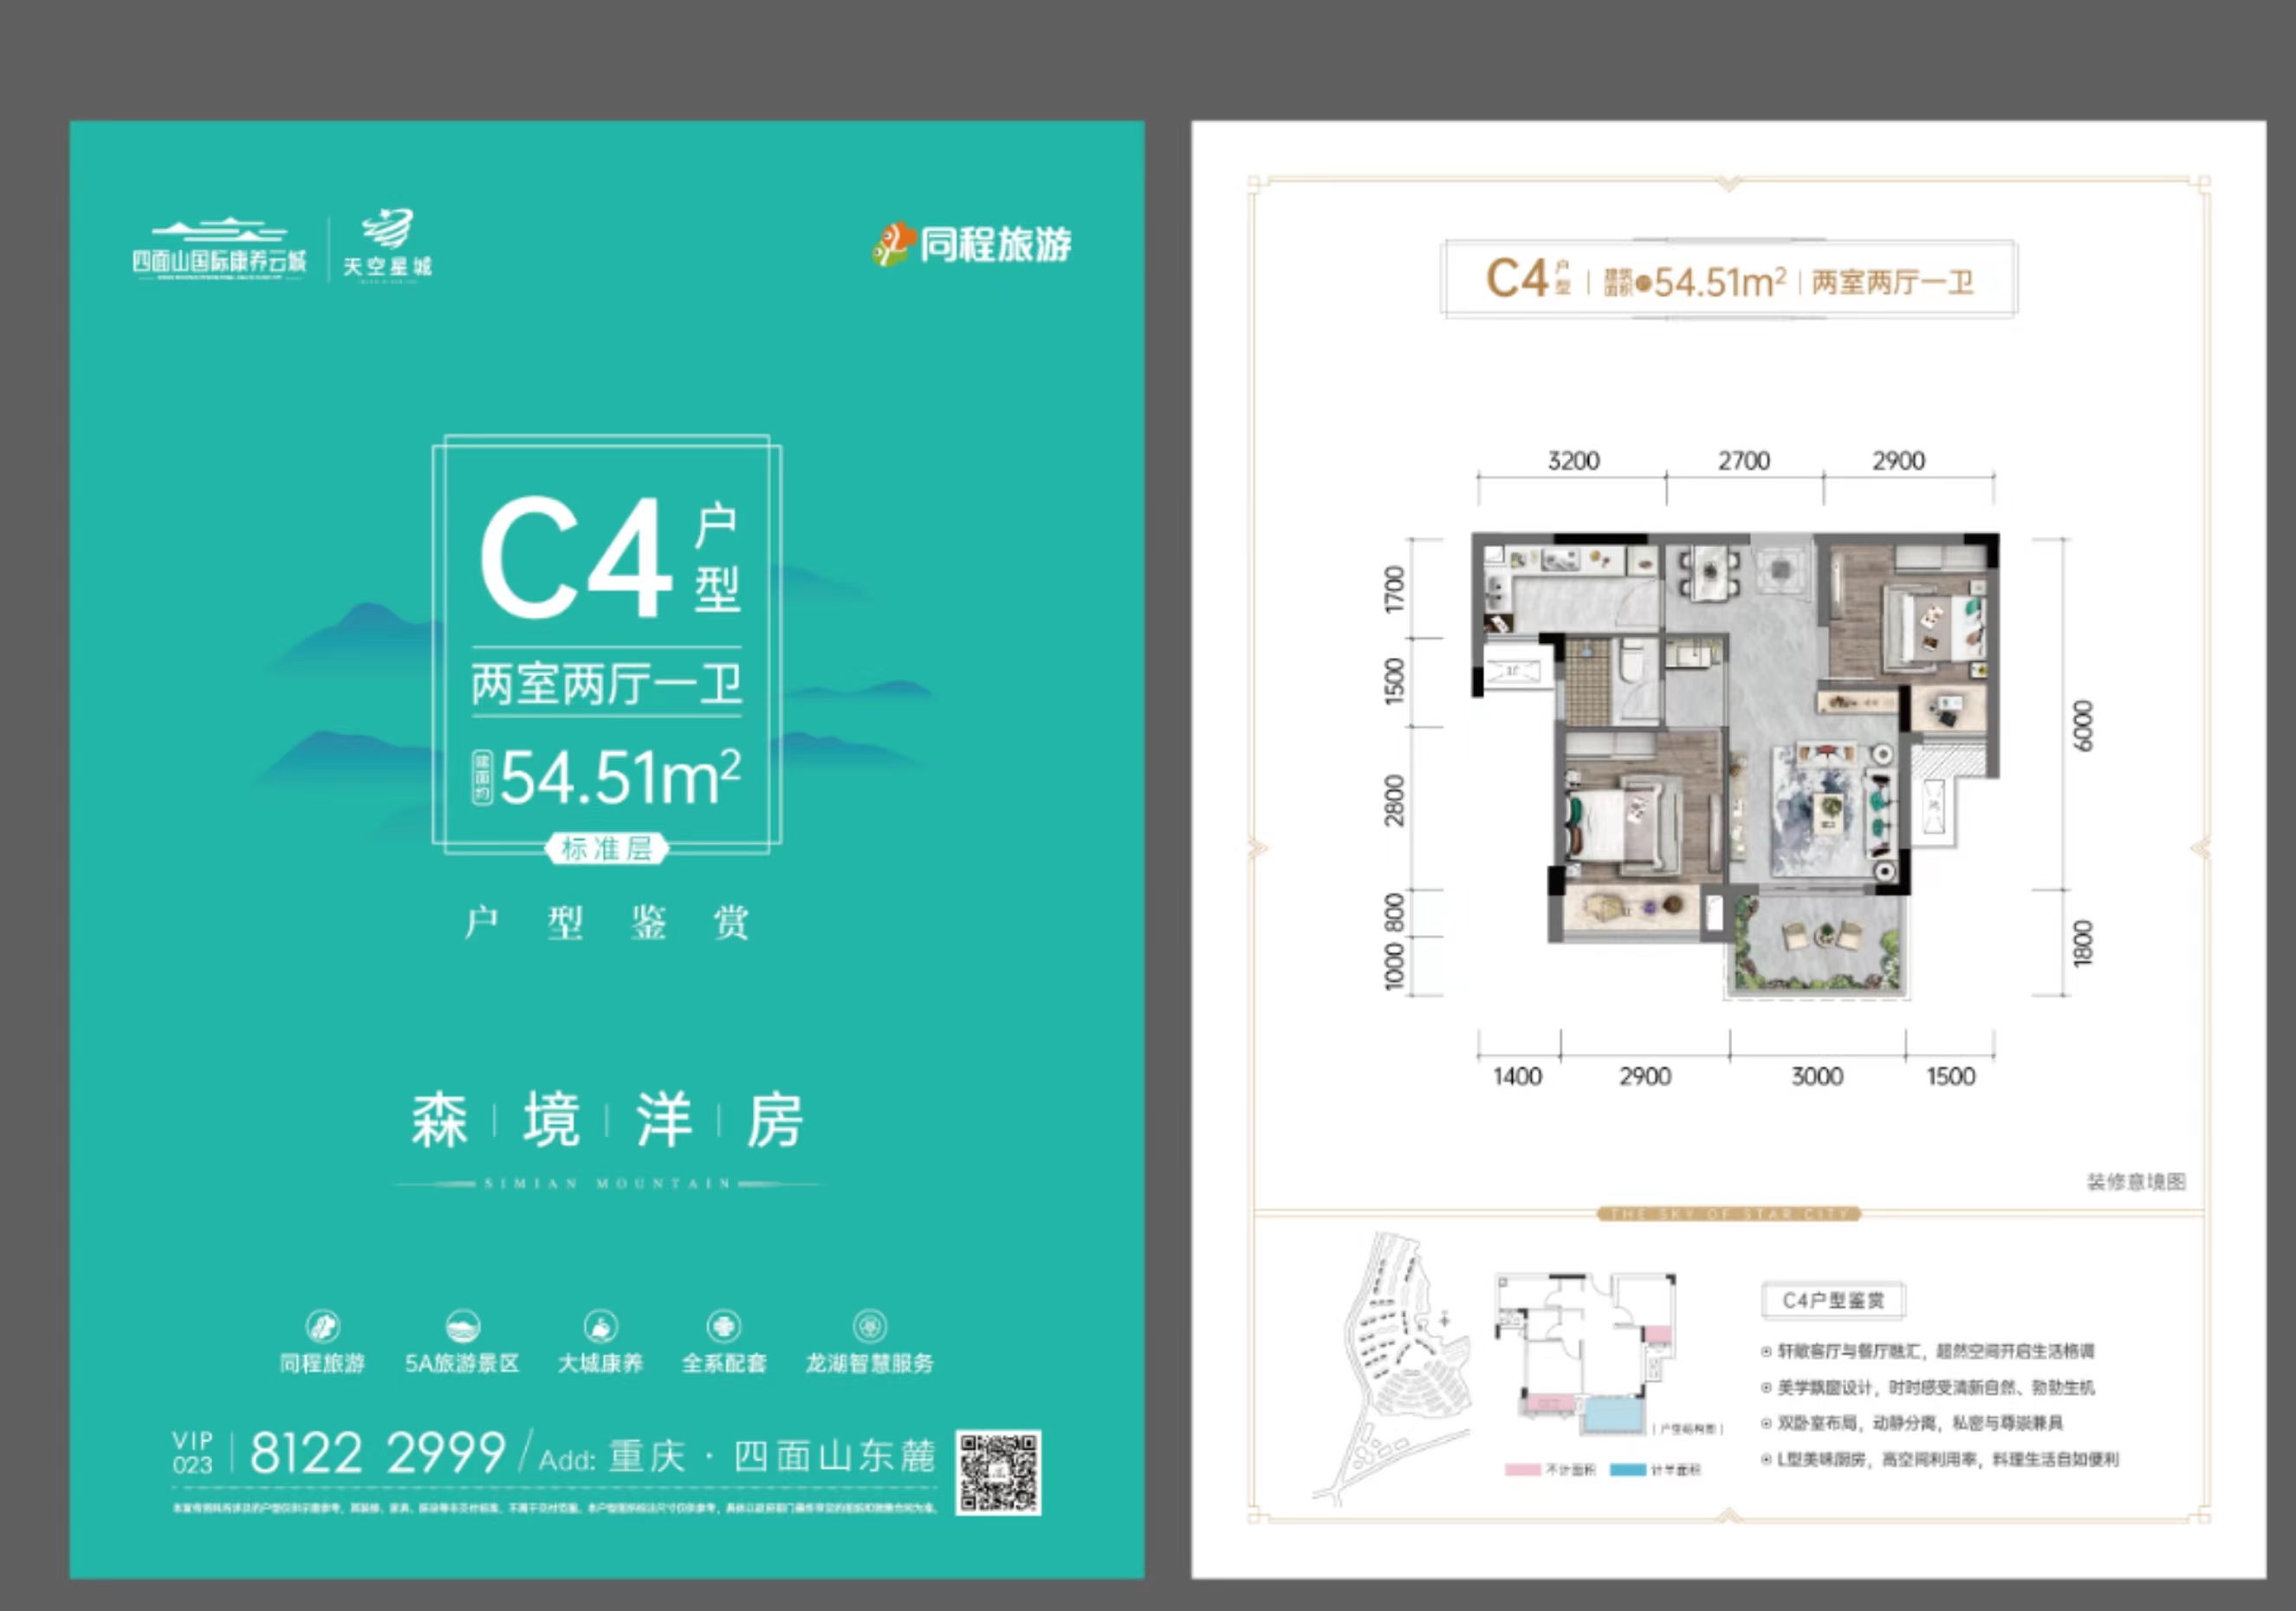
Task: Click the QR code on the green page
Action: pyautogui.click(x=998, y=1472)
